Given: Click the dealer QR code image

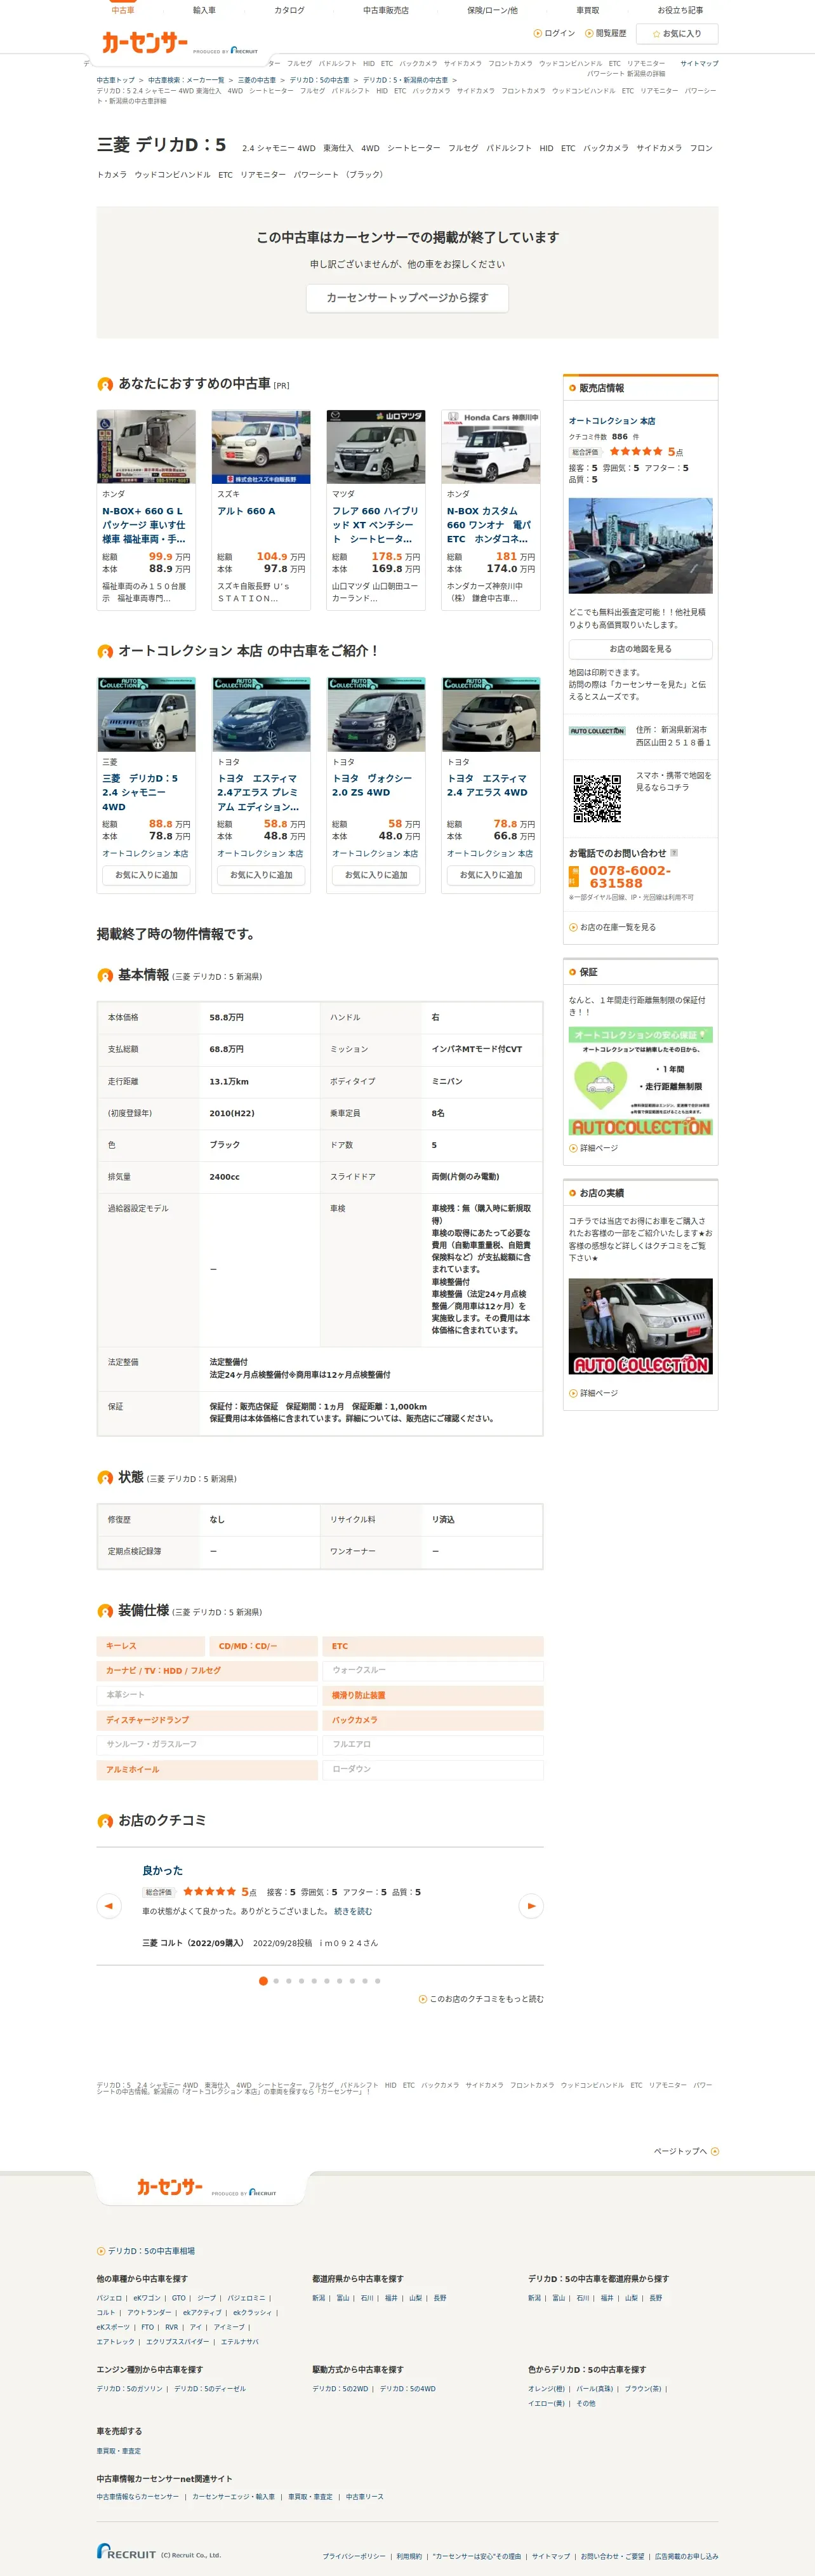Looking at the screenshot, I should (597, 798).
